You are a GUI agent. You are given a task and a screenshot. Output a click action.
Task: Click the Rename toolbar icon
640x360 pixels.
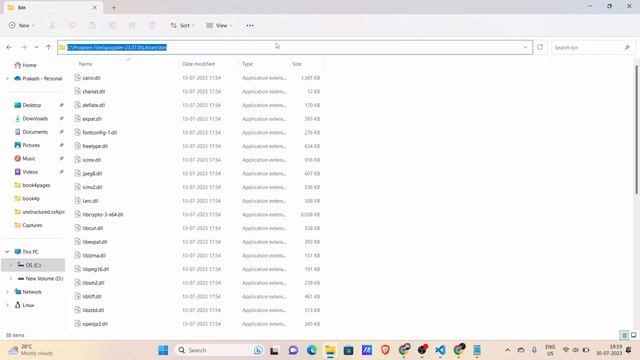click(112, 25)
